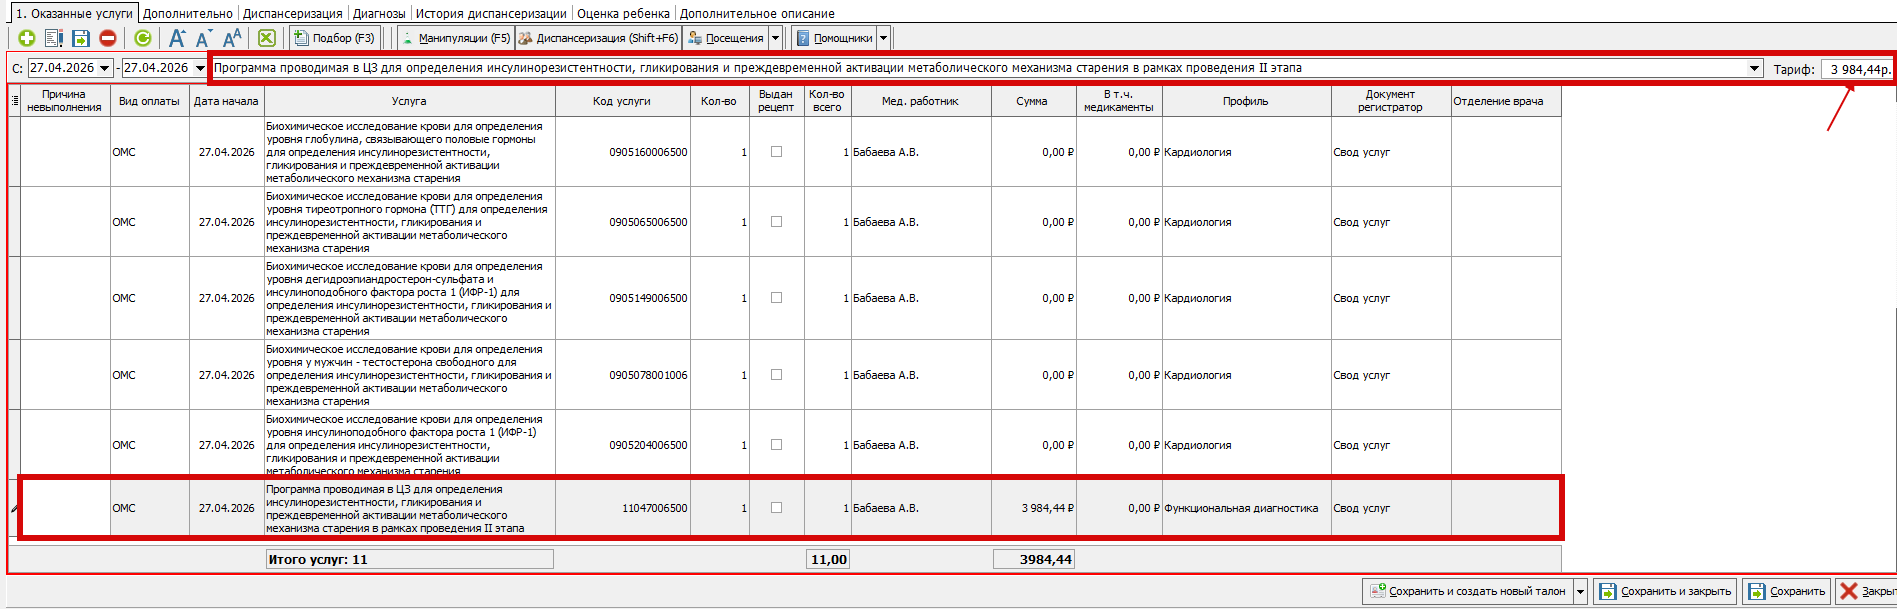
Task: Click the Подбор (F3) button
Action: tap(334, 38)
